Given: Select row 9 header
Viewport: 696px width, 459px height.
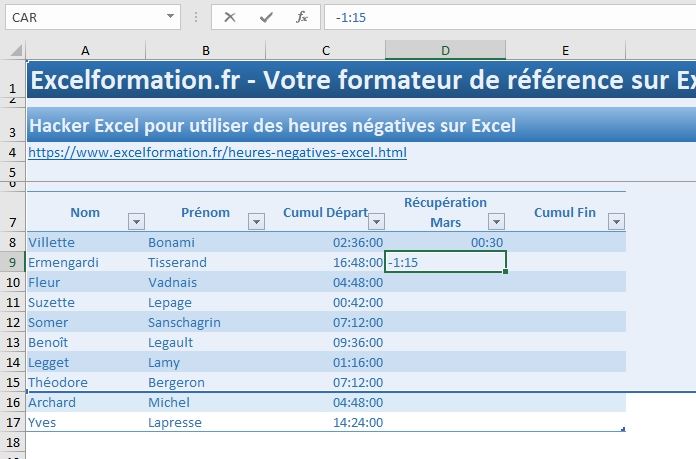Looking at the screenshot, I should pos(13,262).
